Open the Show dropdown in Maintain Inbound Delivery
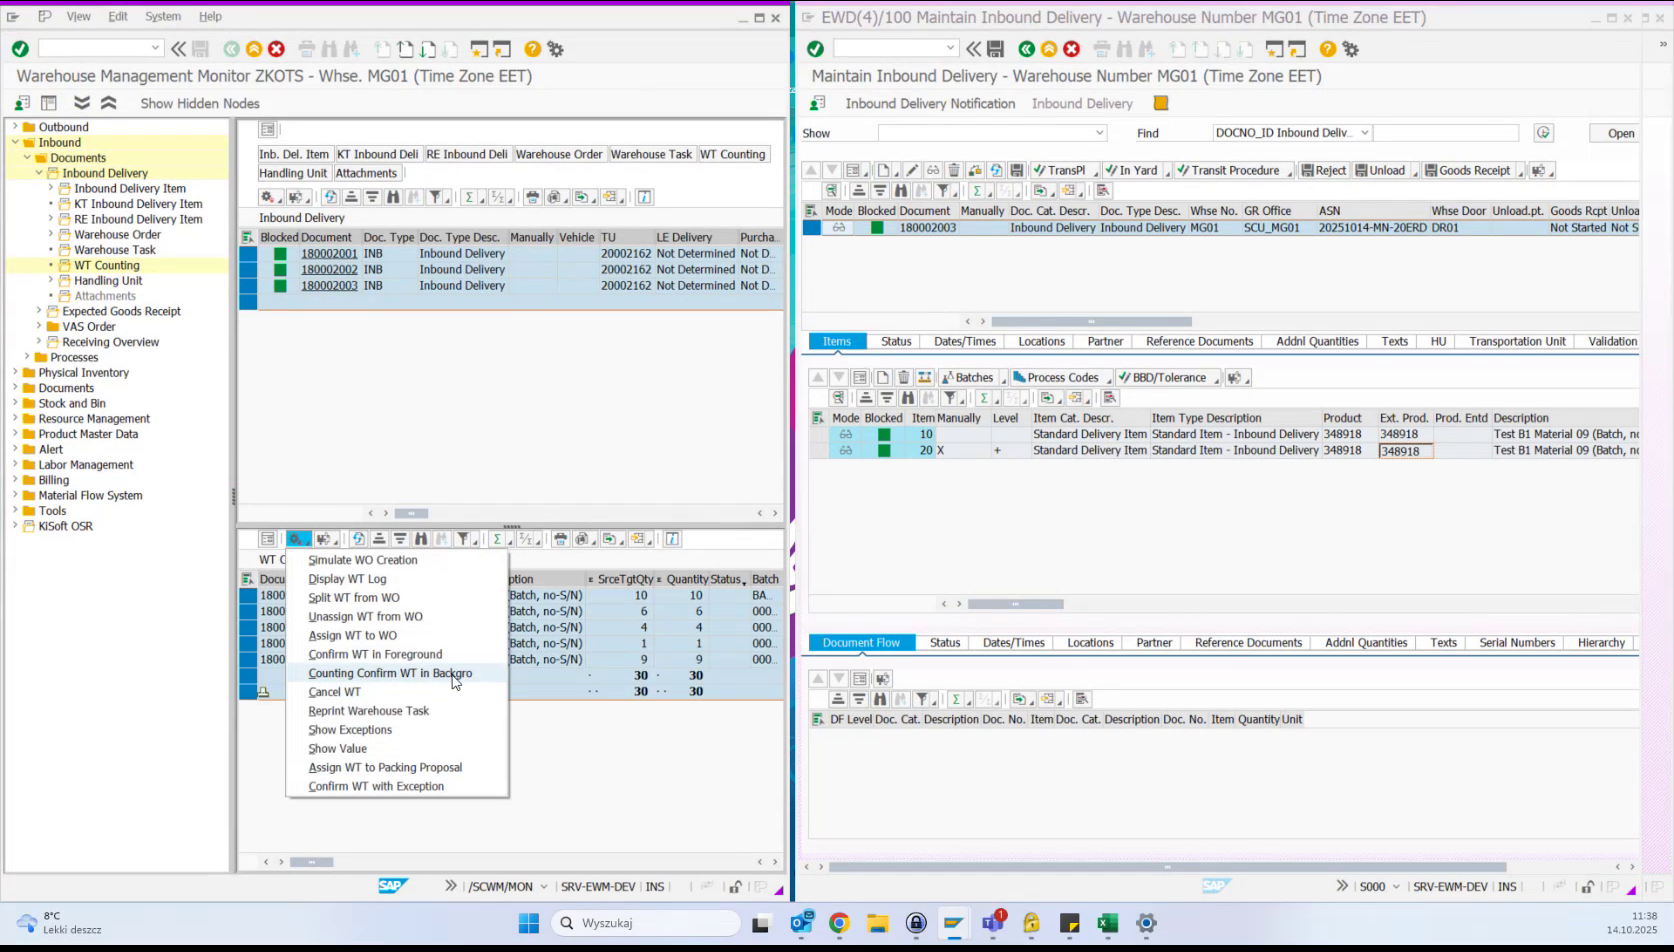Screen dimensions: 1674x952 (1098, 132)
